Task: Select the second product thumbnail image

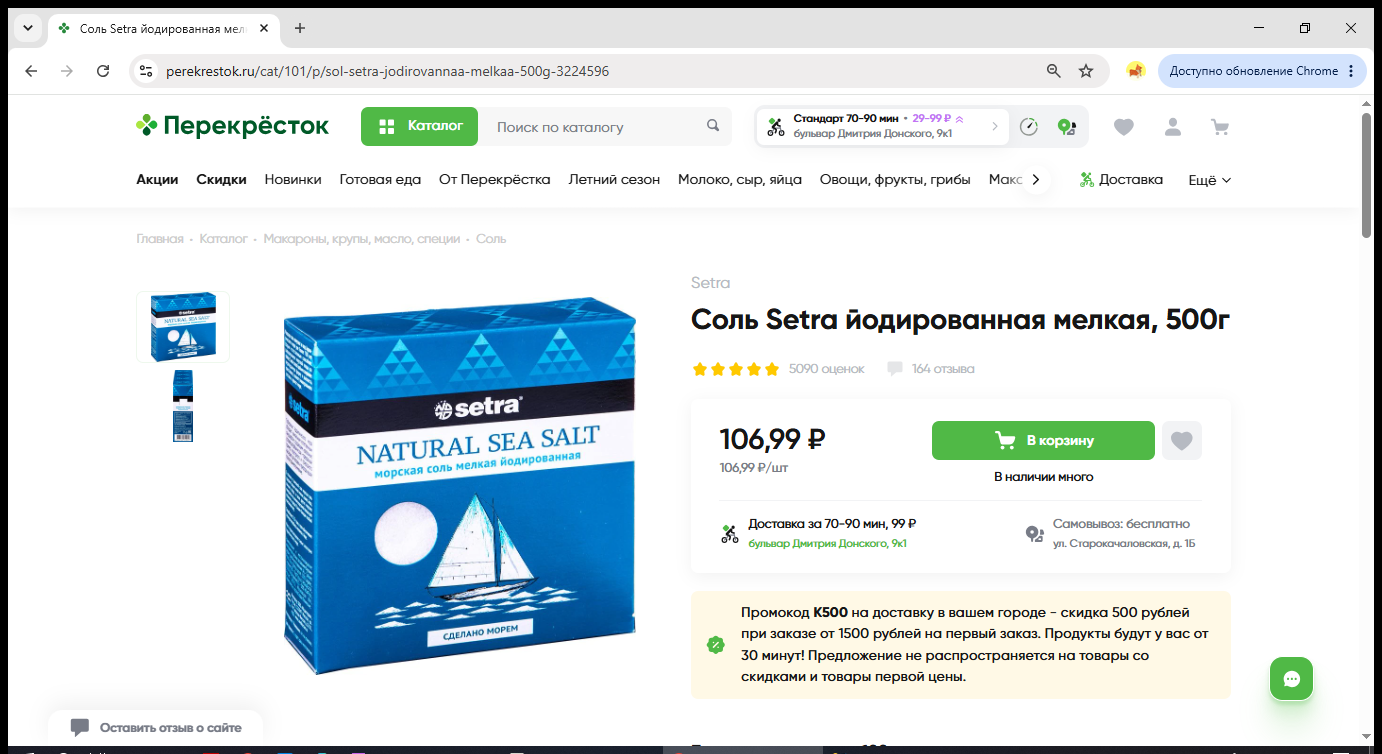Action: click(x=183, y=386)
